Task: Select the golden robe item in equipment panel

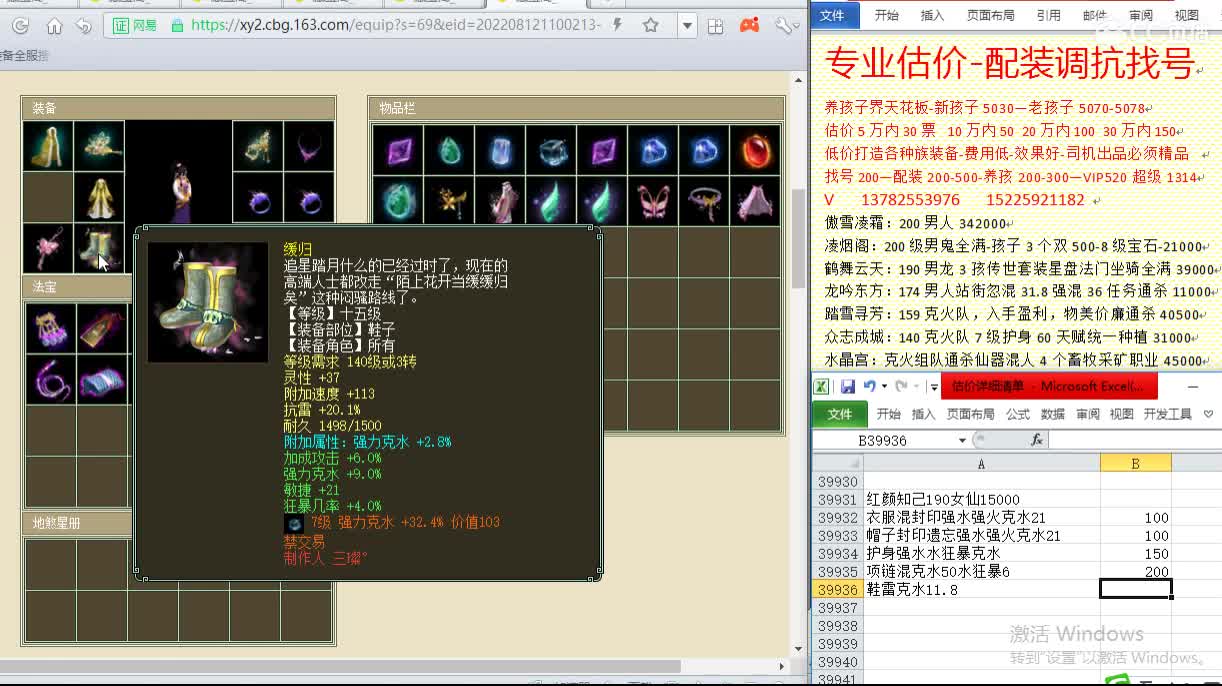Action: [47, 146]
